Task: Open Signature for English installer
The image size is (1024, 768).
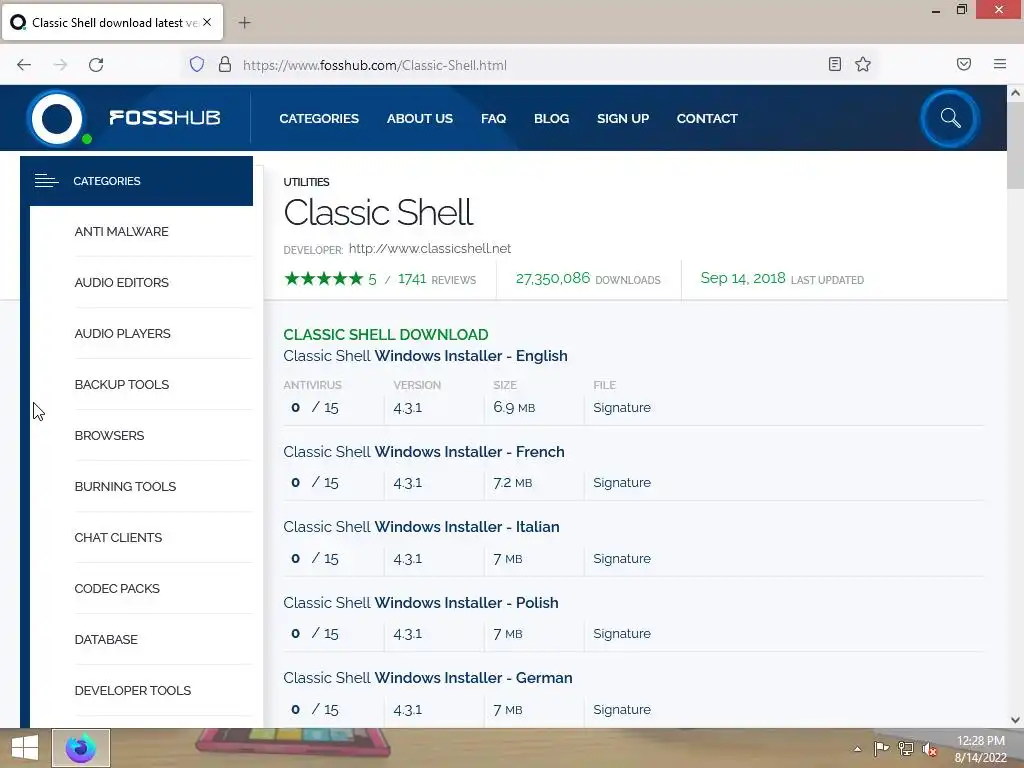Action: tap(622, 408)
